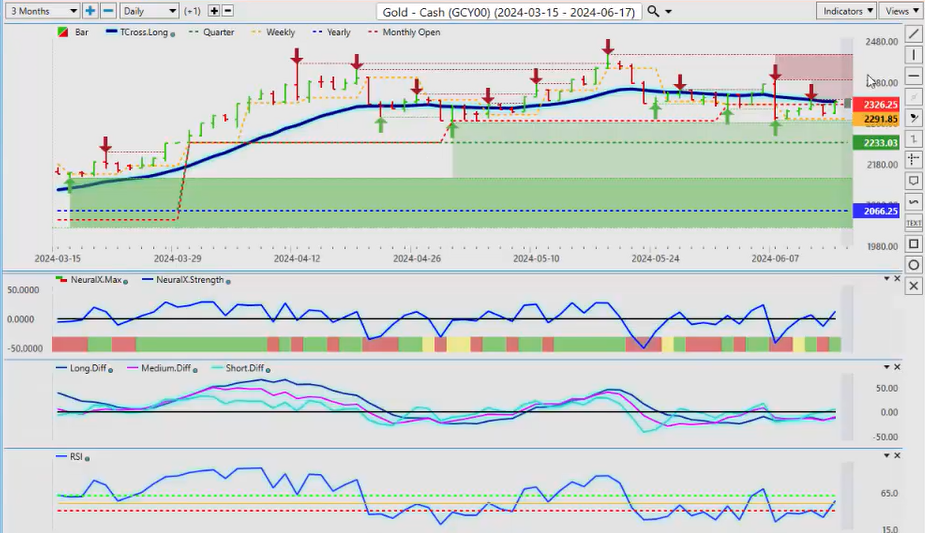This screenshot has height=533, width=925.
Task: Select the comment callout annotation tool
Action: [x=913, y=181]
